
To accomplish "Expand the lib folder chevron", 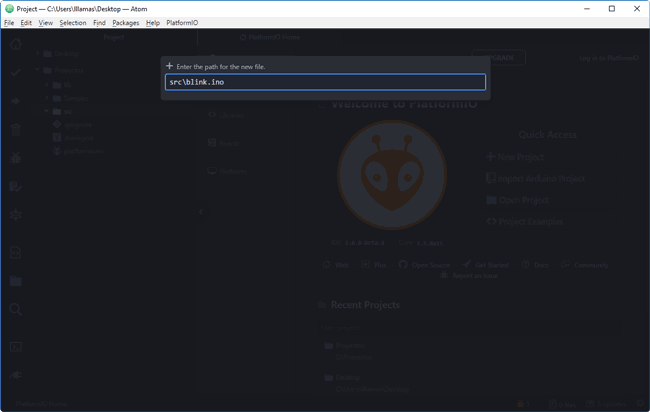I will pyautogui.click(x=47, y=85).
